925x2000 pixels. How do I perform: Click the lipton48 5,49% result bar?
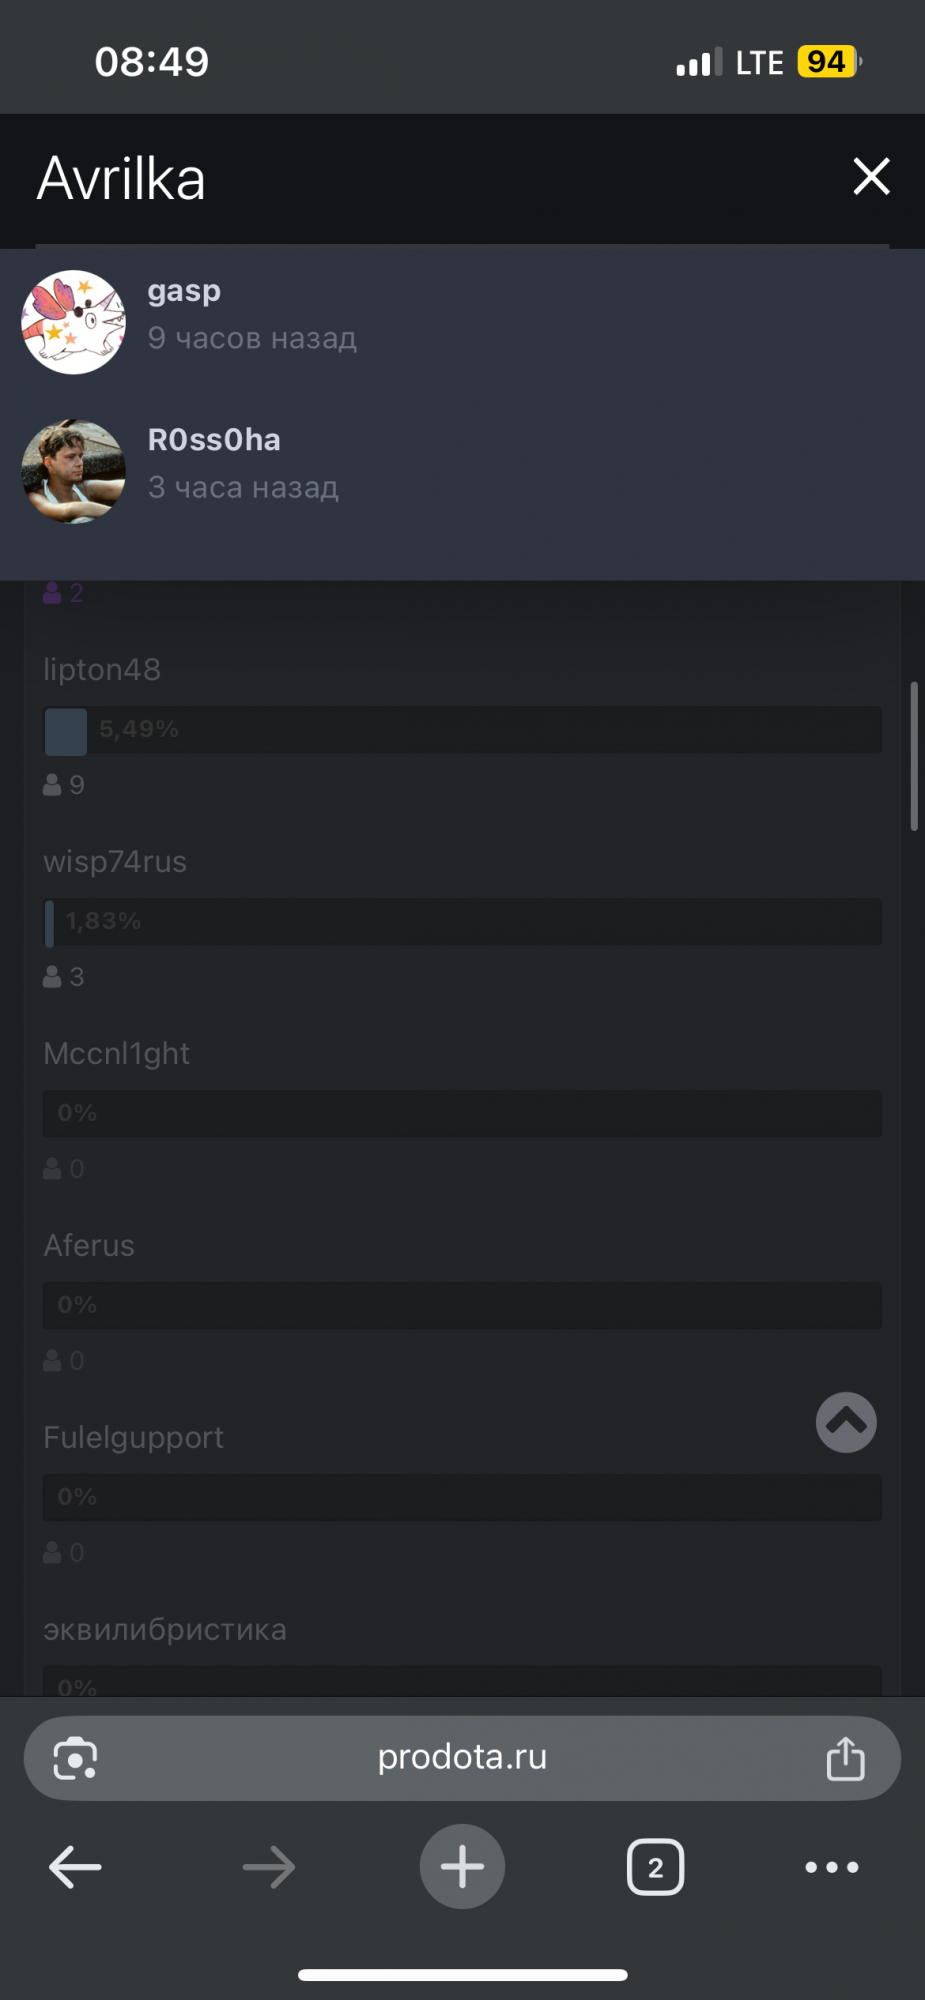tap(462, 730)
